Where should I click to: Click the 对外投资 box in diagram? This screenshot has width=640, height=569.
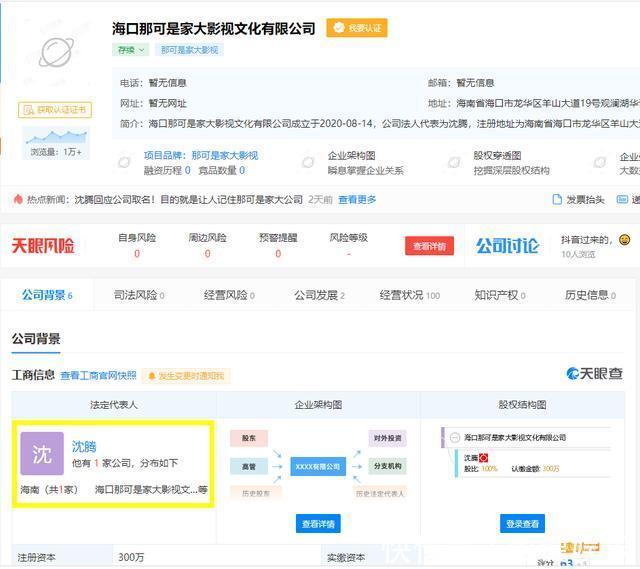coord(387,438)
